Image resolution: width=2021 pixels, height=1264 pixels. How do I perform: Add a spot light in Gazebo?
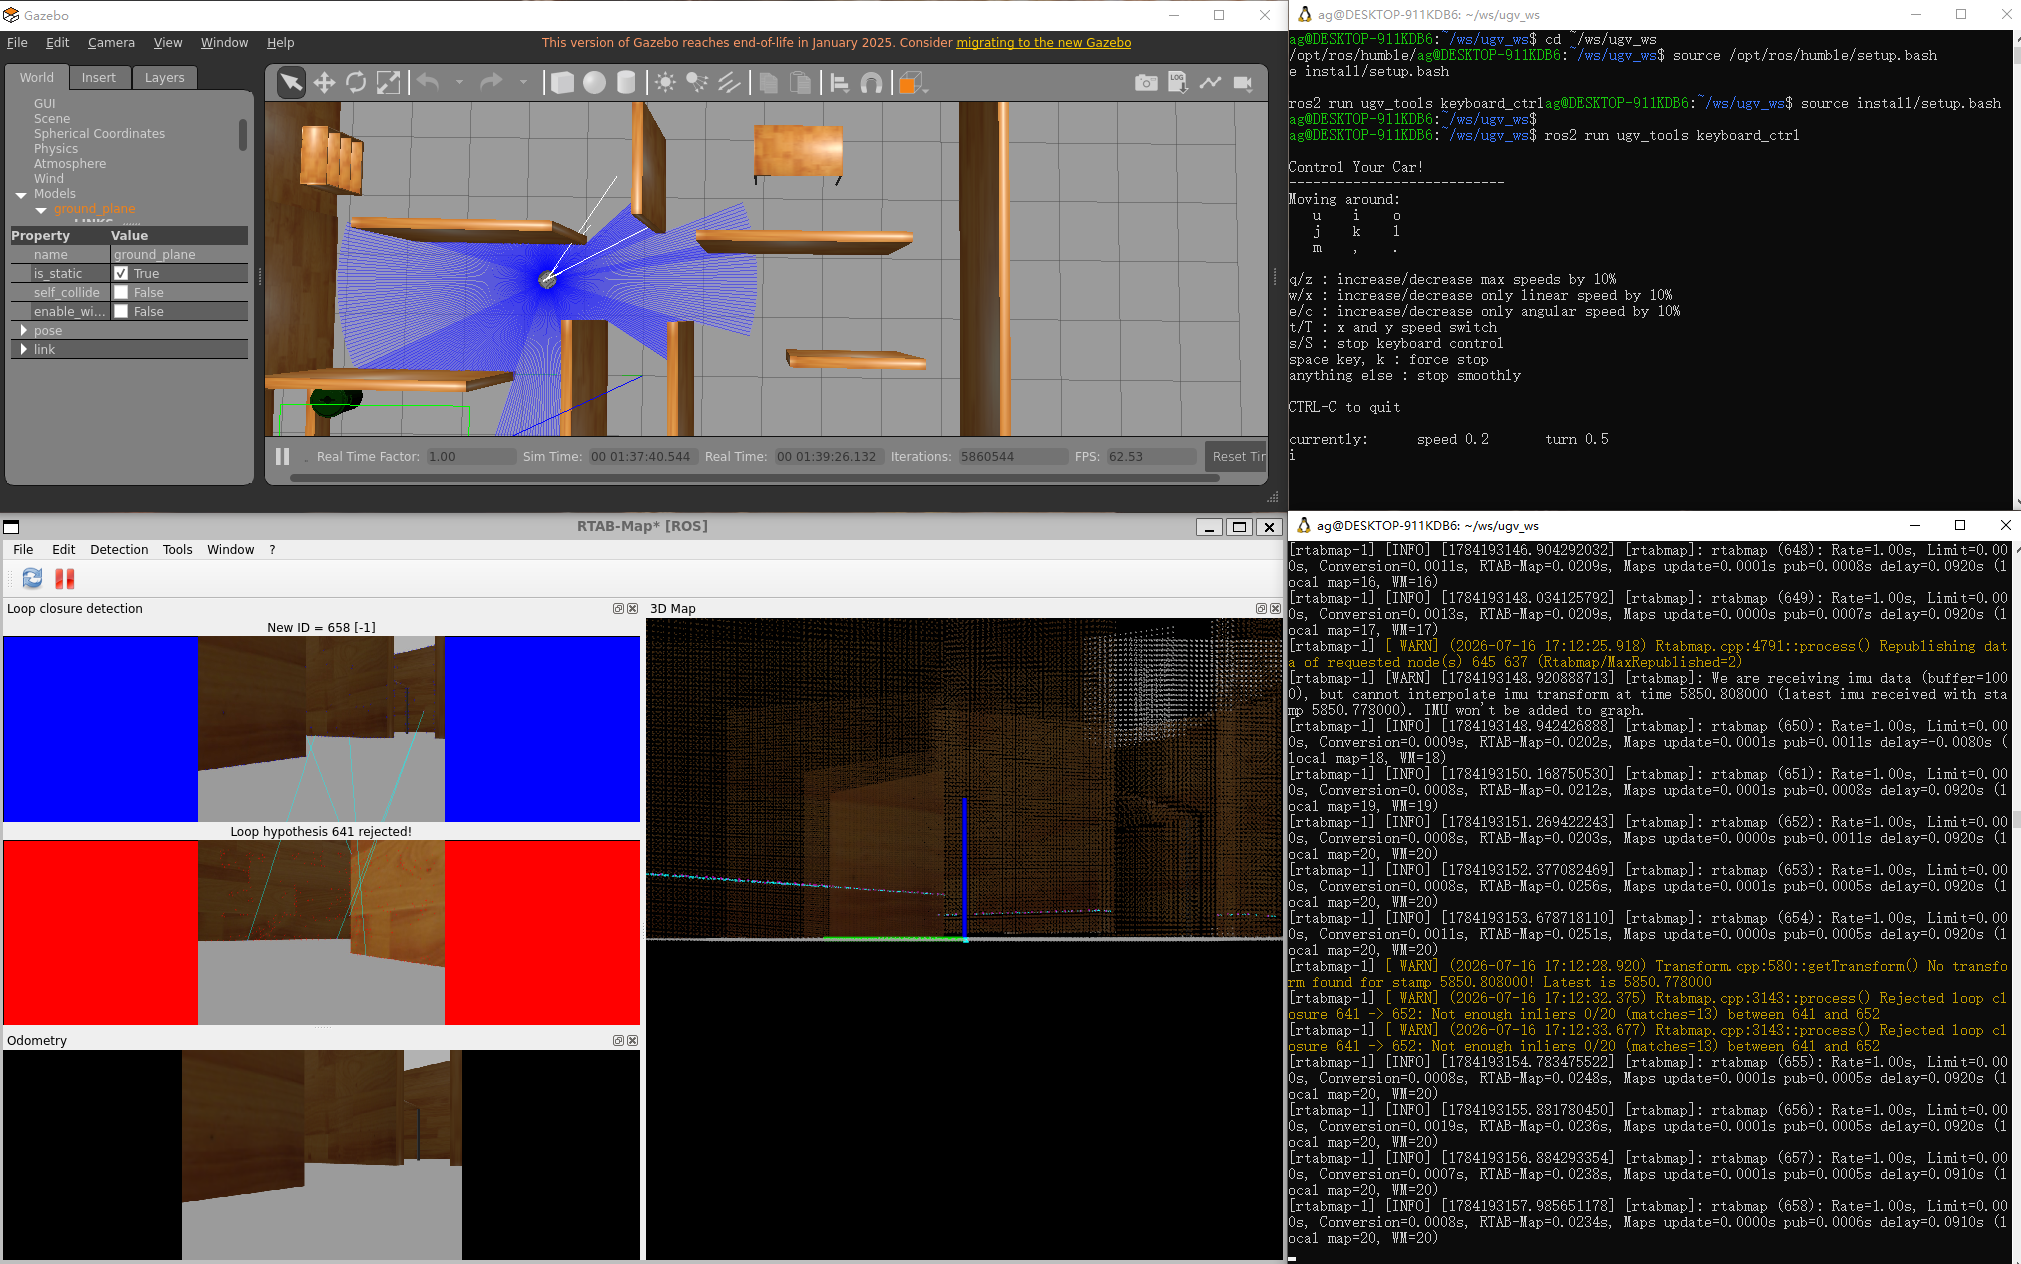(x=697, y=83)
